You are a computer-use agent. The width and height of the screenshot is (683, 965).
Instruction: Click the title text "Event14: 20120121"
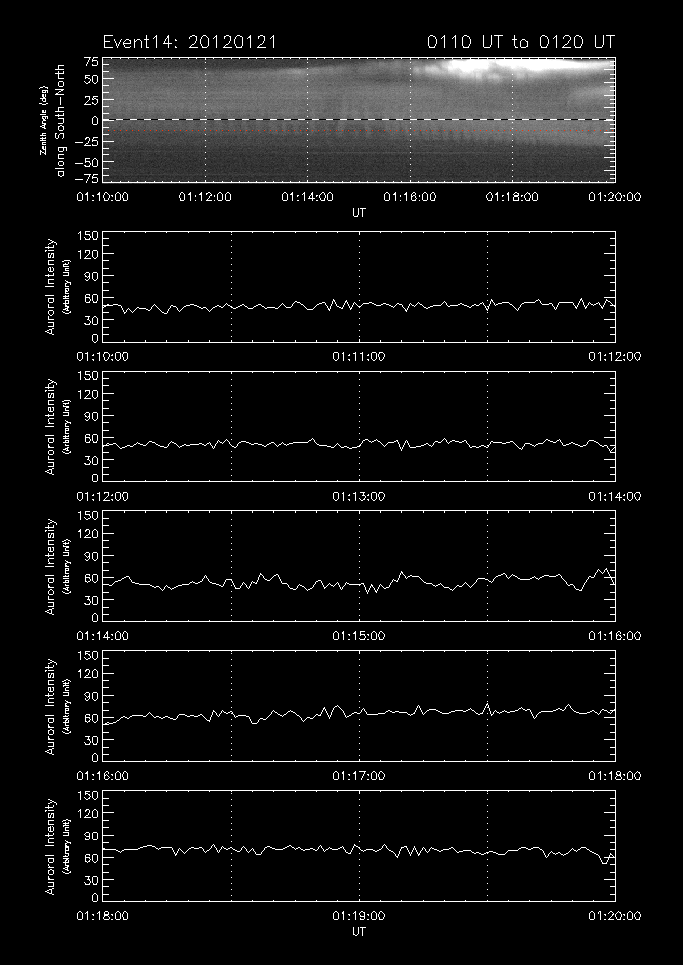point(190,42)
